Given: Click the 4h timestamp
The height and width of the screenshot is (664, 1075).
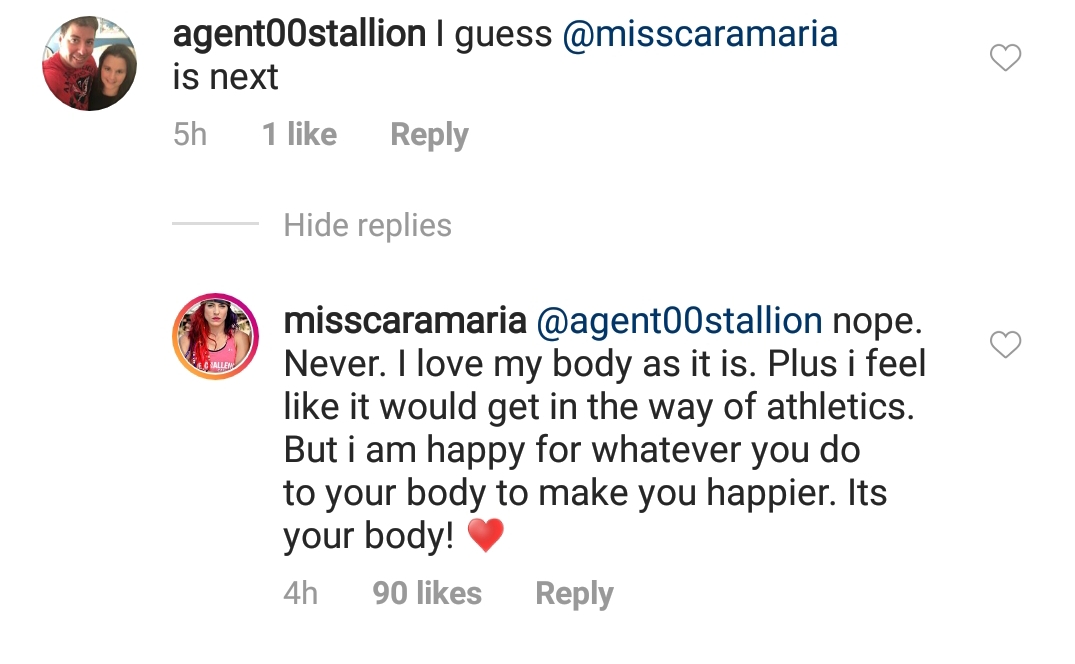Looking at the screenshot, I should point(300,593).
